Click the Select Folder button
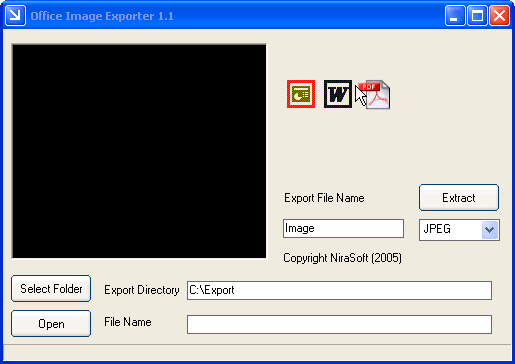Screen dimensions: 515x364 [51, 289]
